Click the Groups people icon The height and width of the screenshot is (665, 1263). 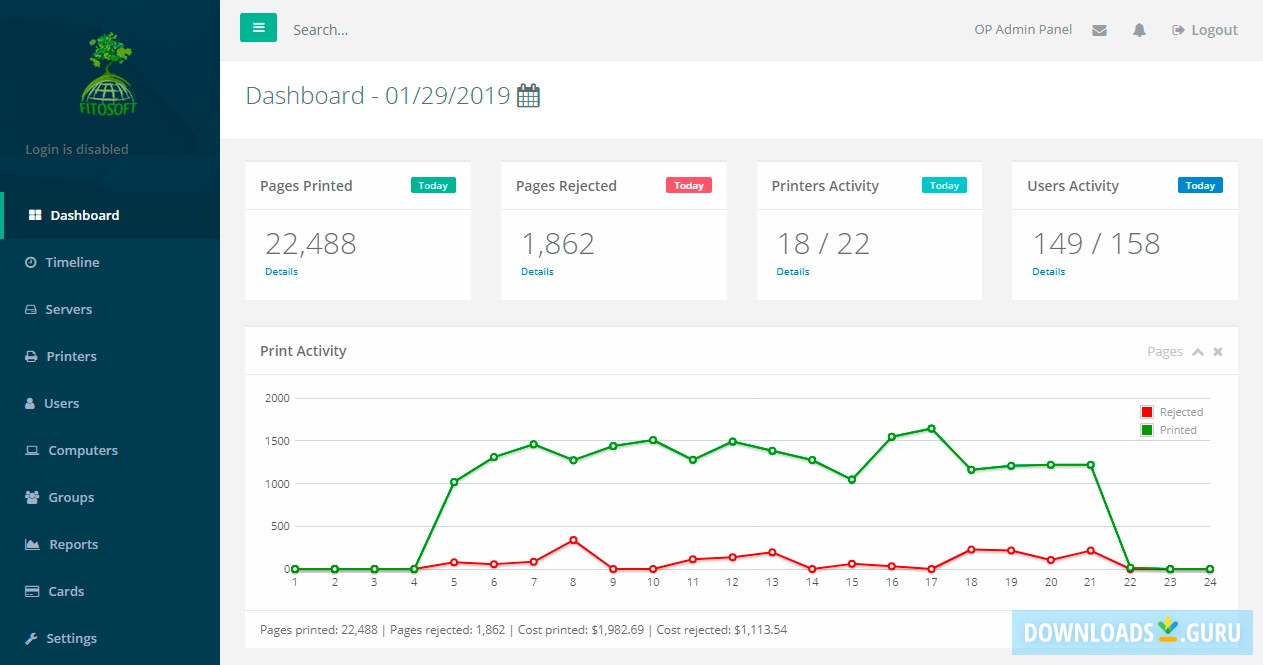pyautogui.click(x=32, y=497)
